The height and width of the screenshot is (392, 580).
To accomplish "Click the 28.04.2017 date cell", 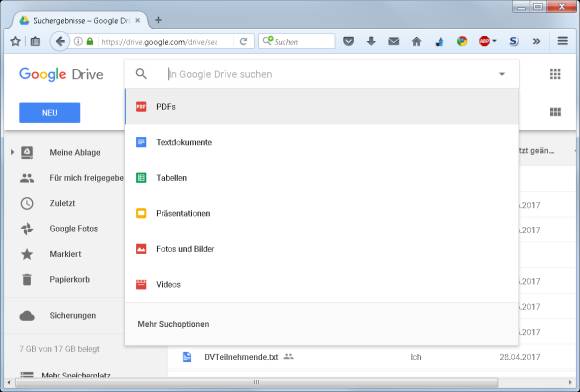I will pos(519,357).
